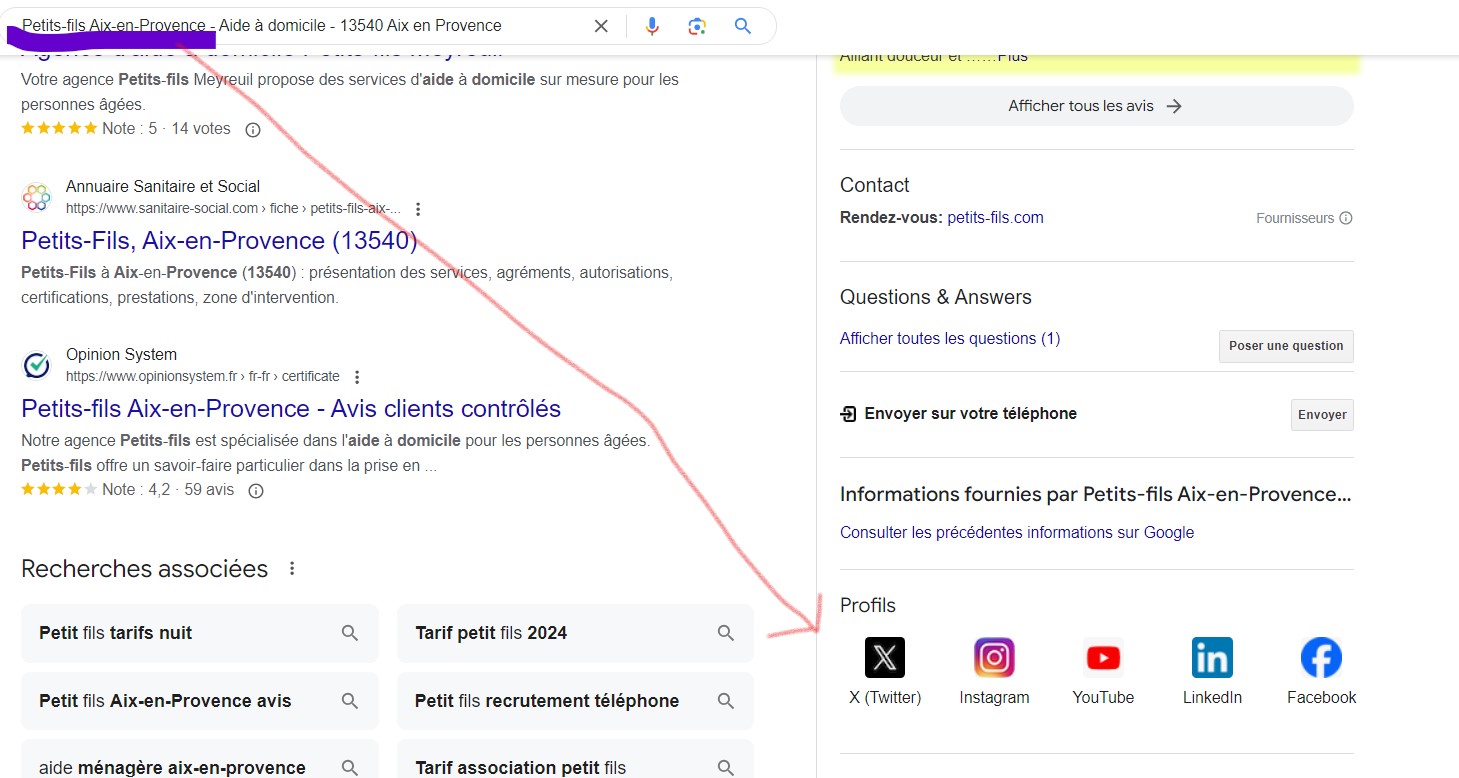
Task: Open more options for opinionsystem.fr result
Action: pos(357,377)
